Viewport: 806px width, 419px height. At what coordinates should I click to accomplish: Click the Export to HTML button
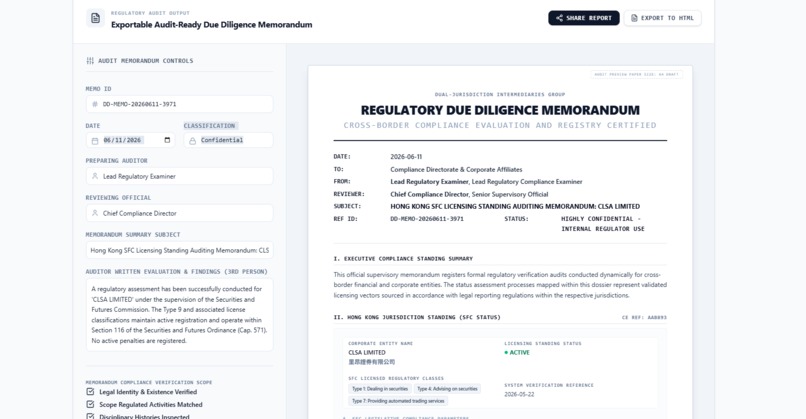663,18
